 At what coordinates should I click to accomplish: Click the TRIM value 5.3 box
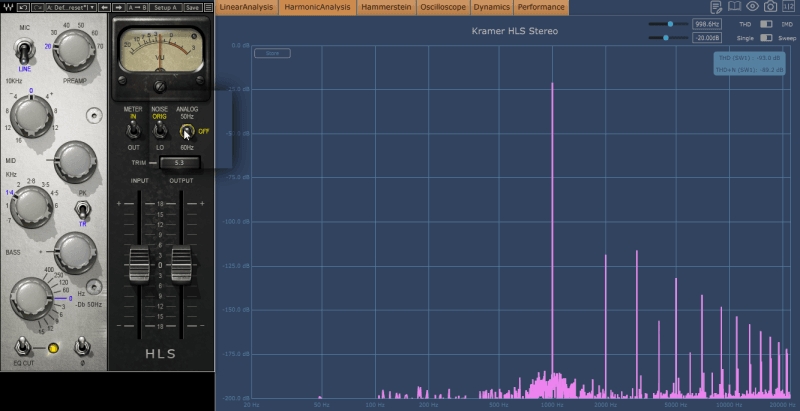tap(179, 163)
